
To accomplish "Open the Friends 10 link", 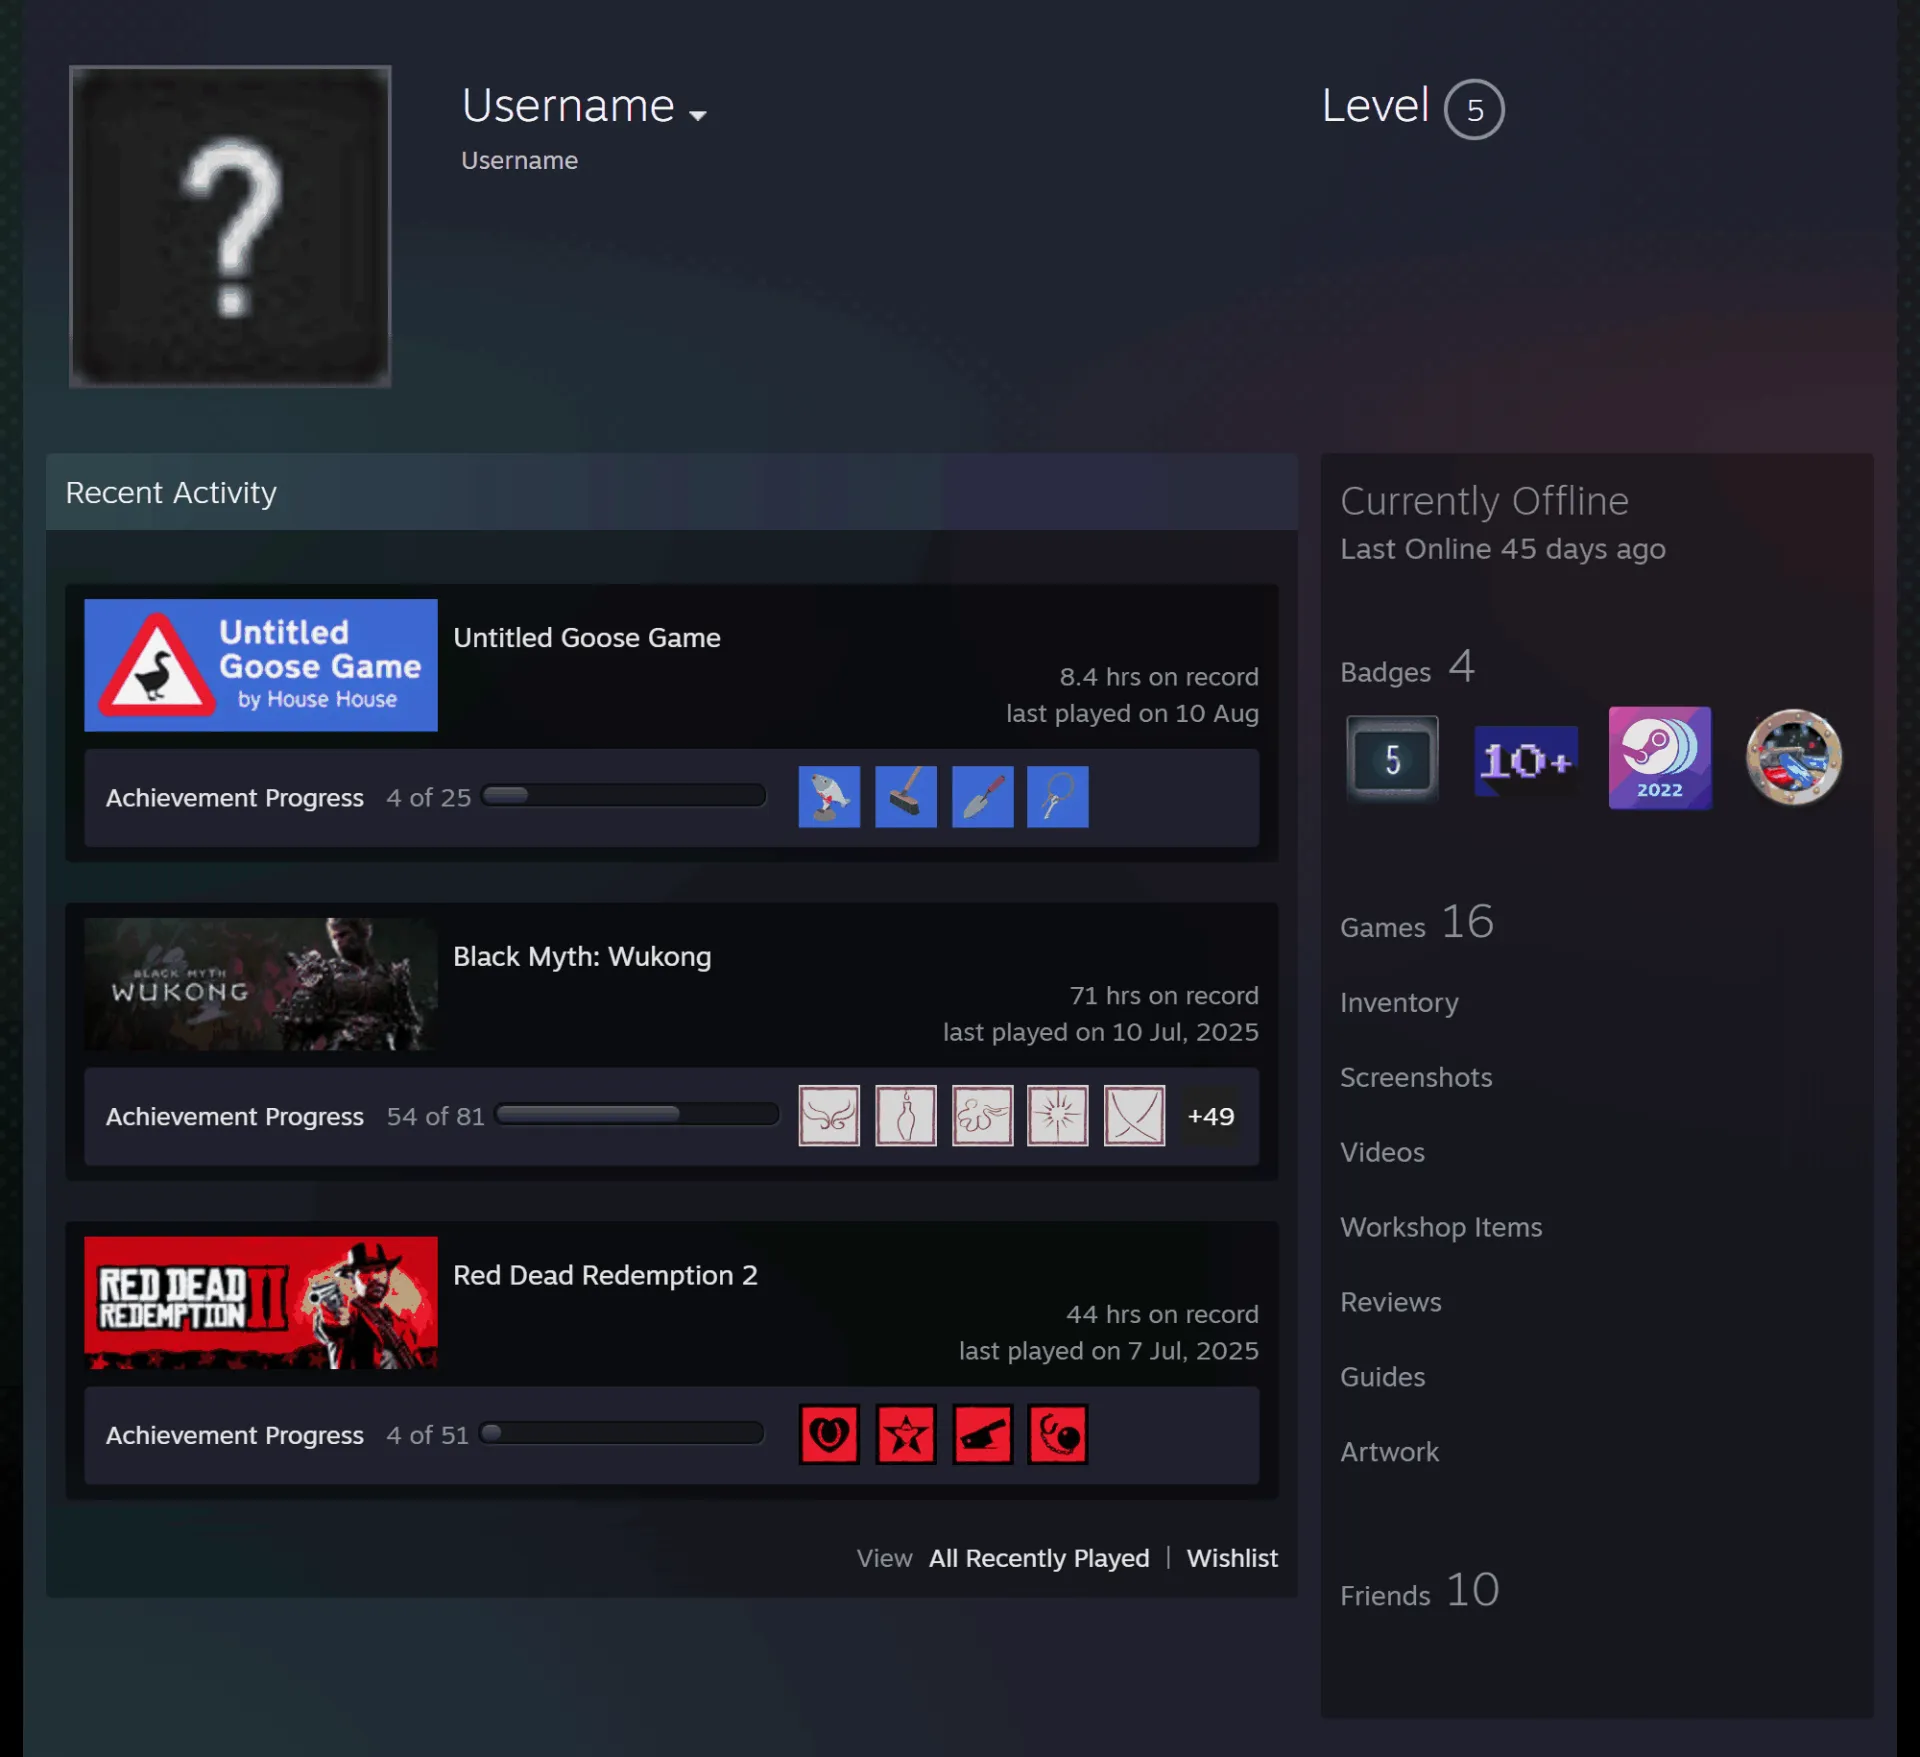I will point(1420,1591).
